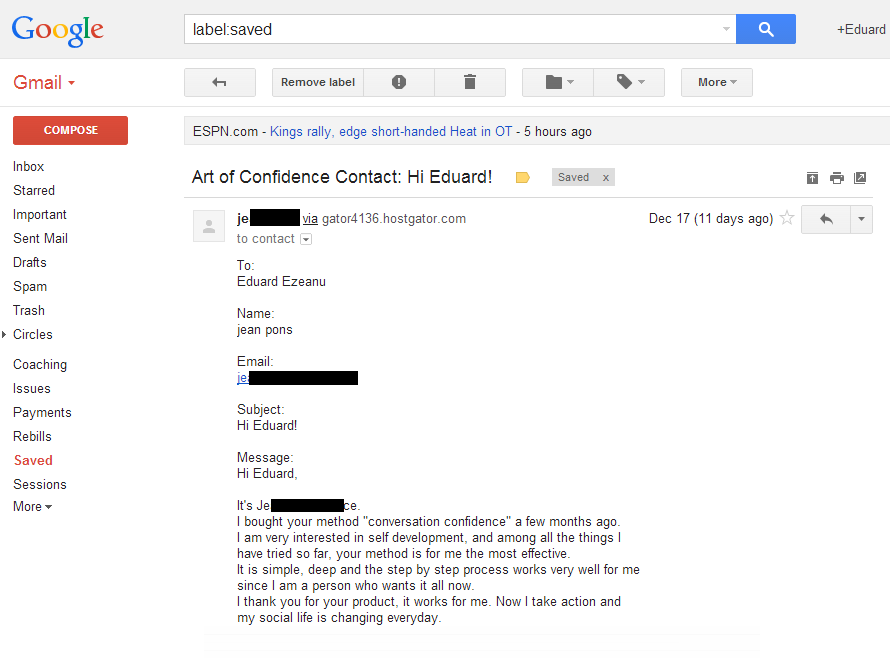Image resolution: width=890 pixels, height=658 pixels.
Task: Open the Labels tag dropdown
Action: 629,82
